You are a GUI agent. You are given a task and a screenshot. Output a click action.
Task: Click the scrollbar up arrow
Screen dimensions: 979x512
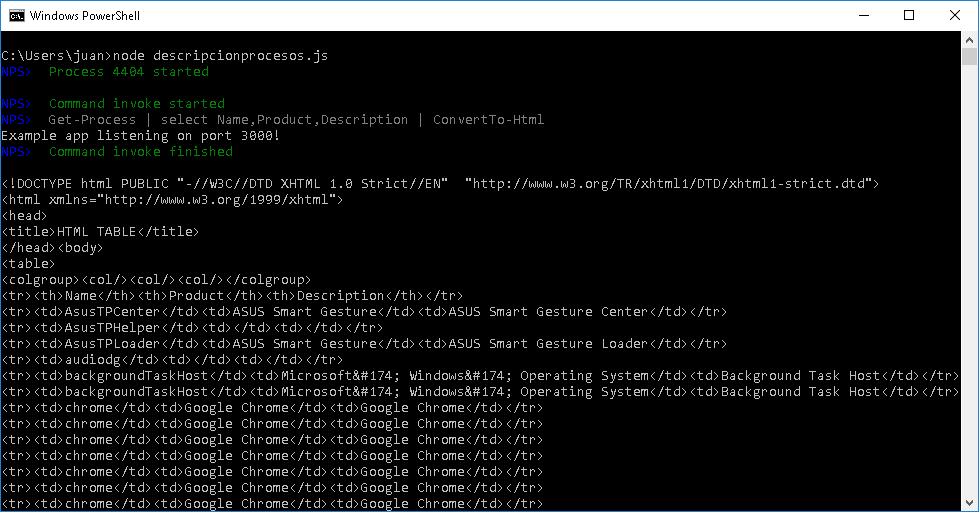click(x=969, y=40)
